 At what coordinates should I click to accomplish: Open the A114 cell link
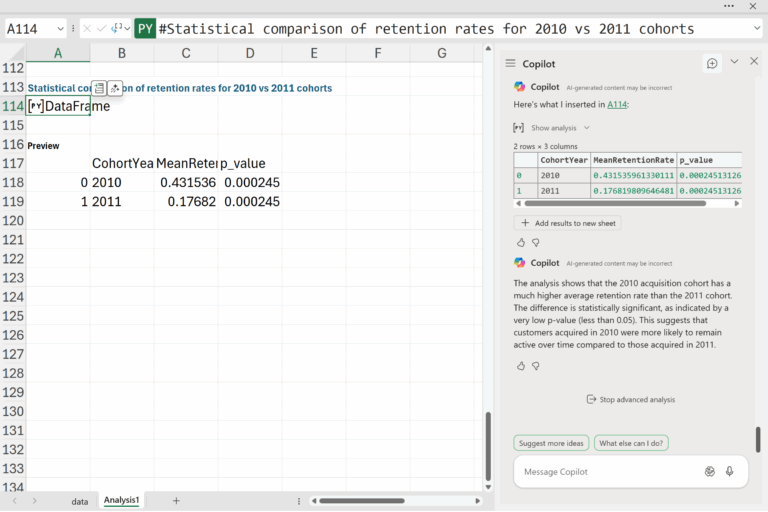click(x=617, y=104)
